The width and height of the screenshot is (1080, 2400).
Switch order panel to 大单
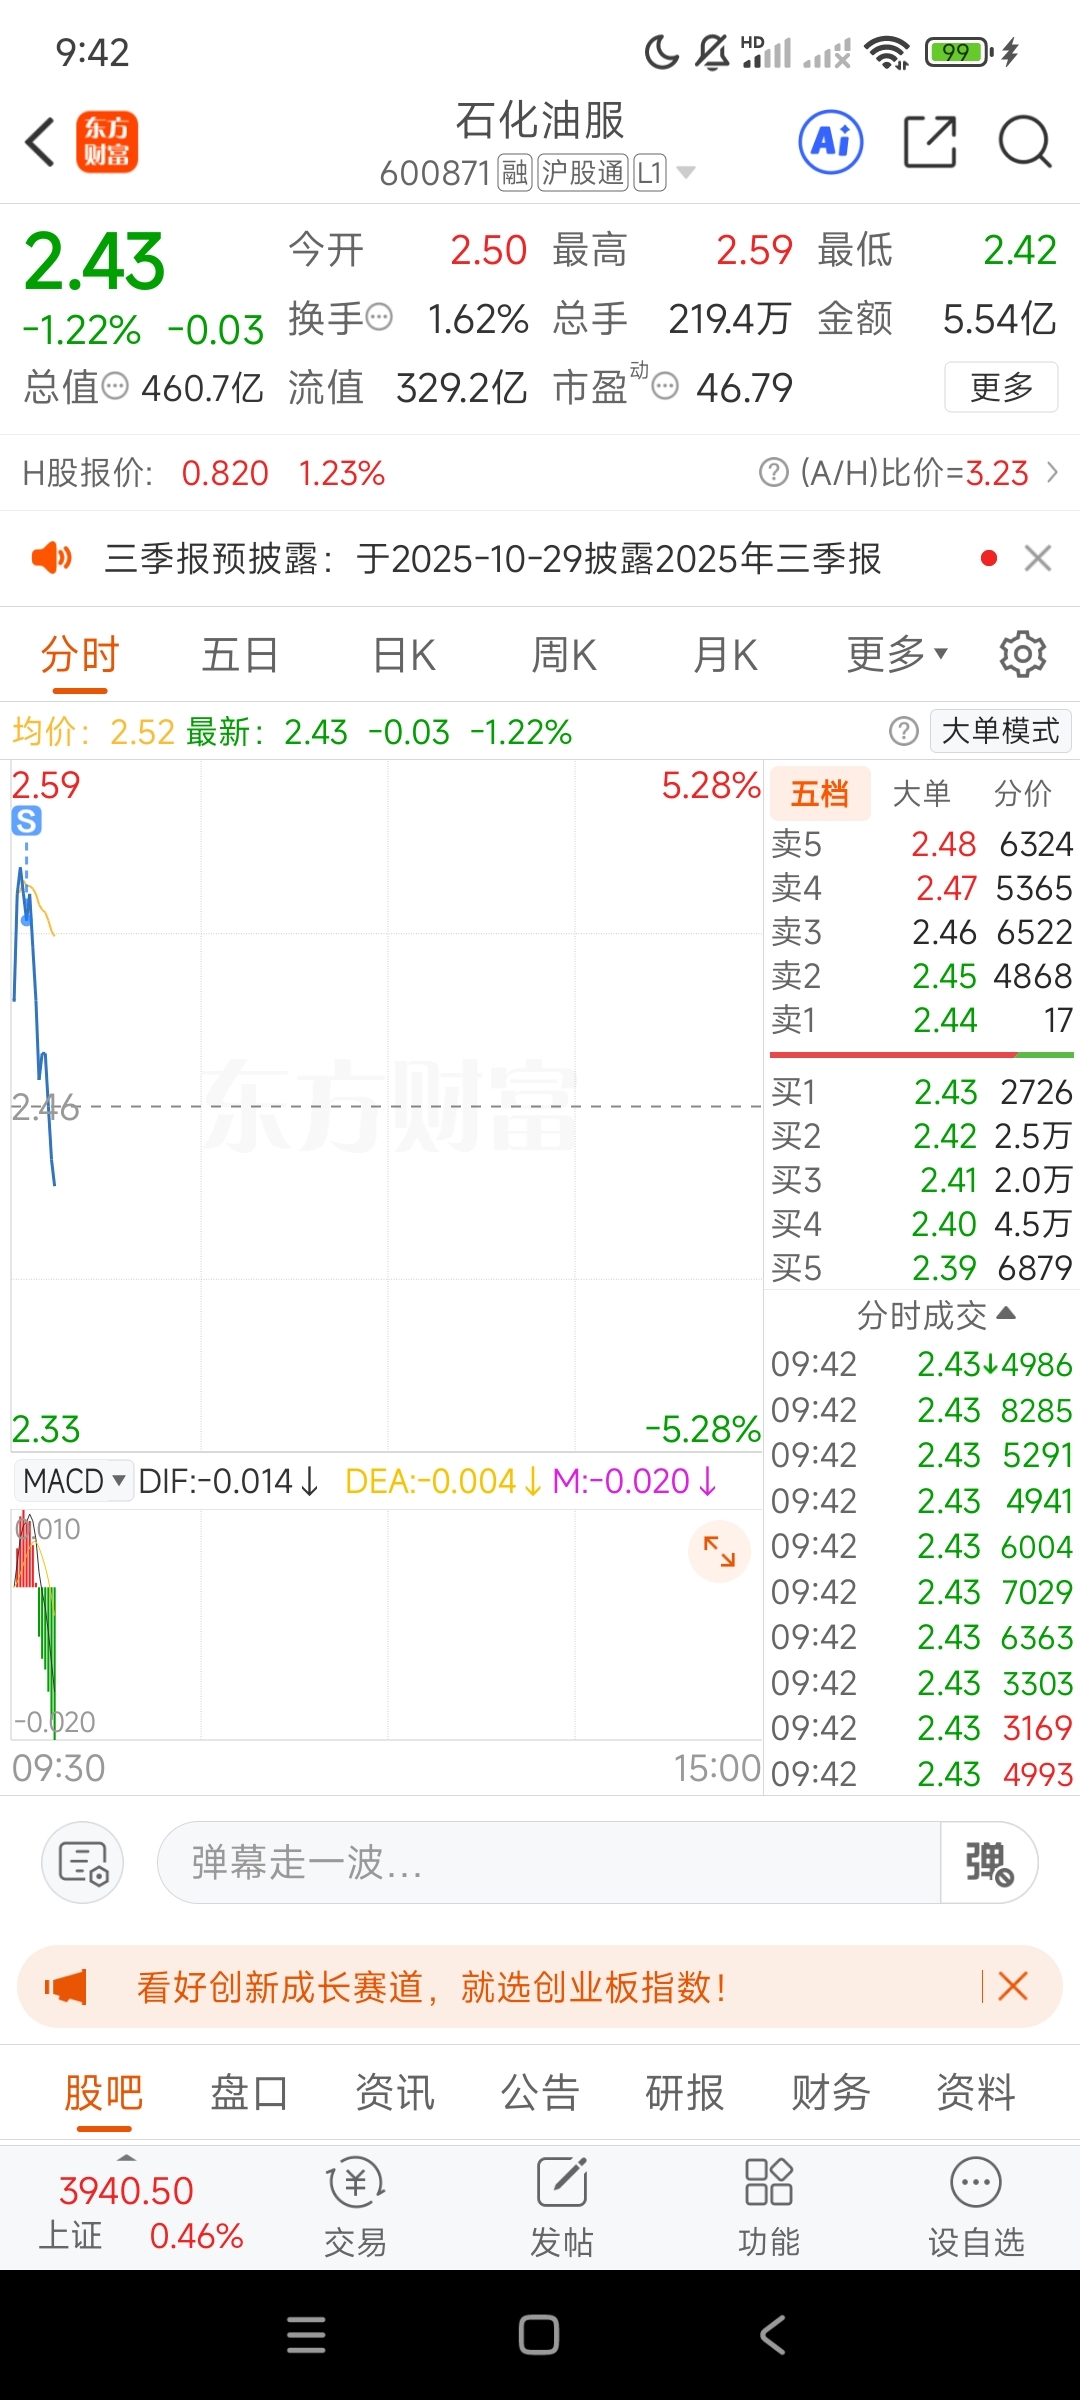921,794
